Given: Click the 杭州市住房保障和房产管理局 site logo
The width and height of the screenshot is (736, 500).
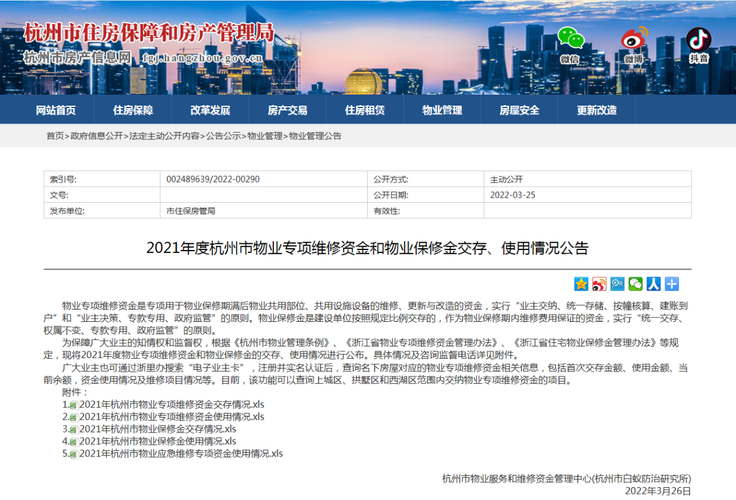Looking at the screenshot, I should pyautogui.click(x=148, y=33).
